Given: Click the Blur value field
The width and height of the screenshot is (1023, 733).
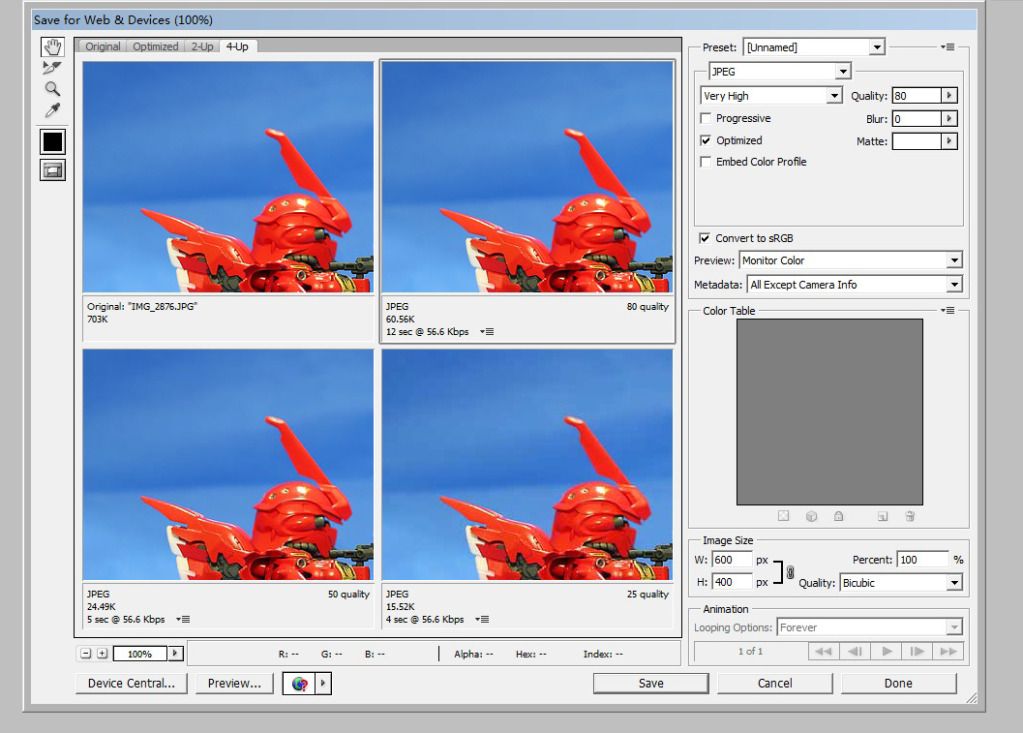Looking at the screenshot, I should (x=917, y=119).
